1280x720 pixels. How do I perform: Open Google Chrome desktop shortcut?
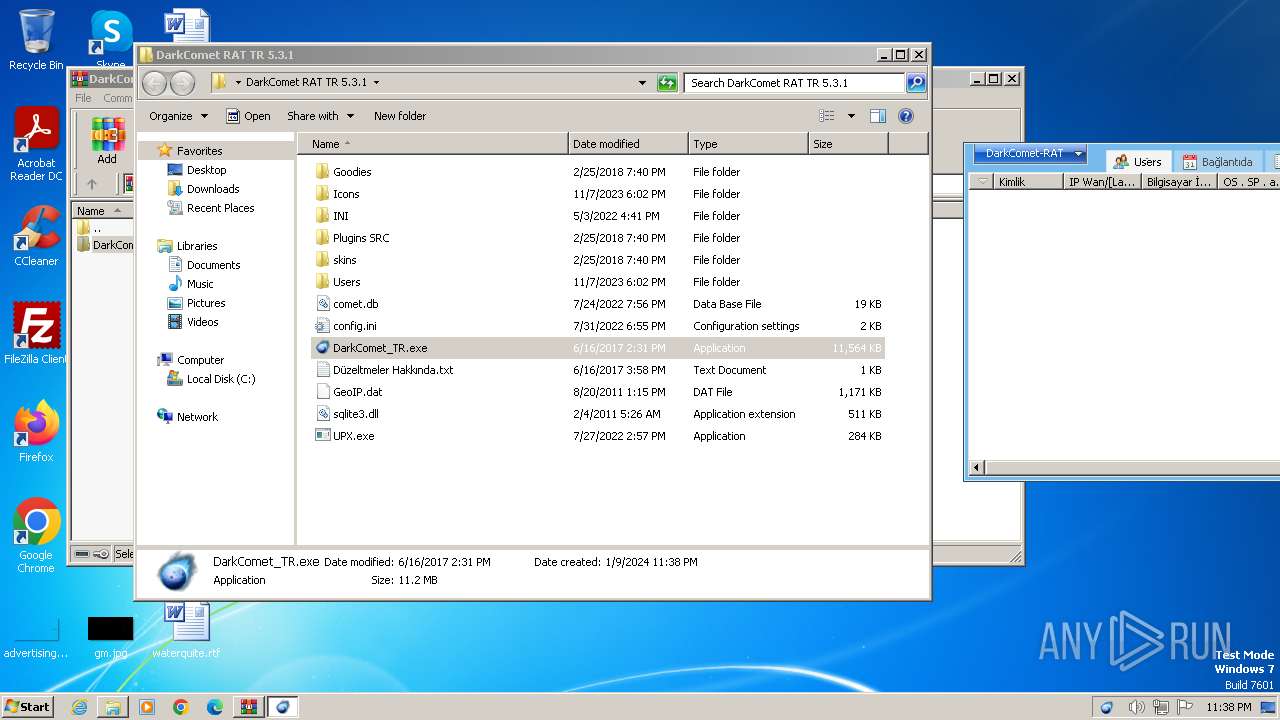[36, 536]
